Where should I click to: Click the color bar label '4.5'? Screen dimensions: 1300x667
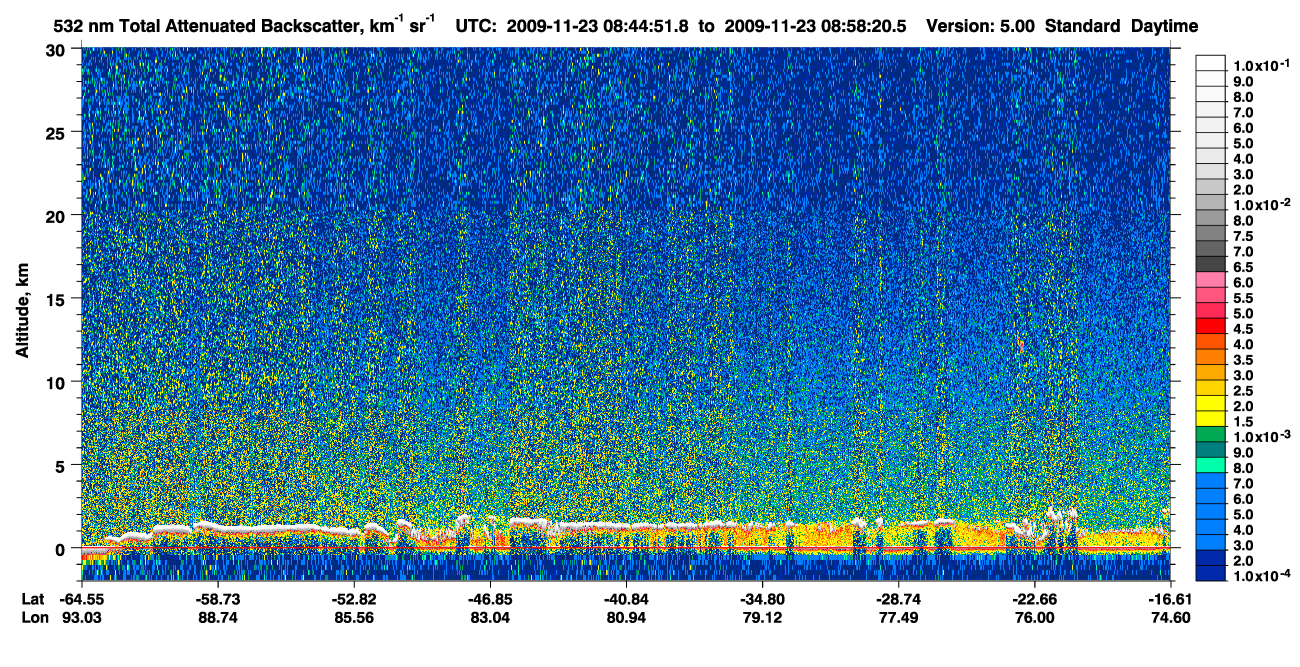tap(1245, 329)
